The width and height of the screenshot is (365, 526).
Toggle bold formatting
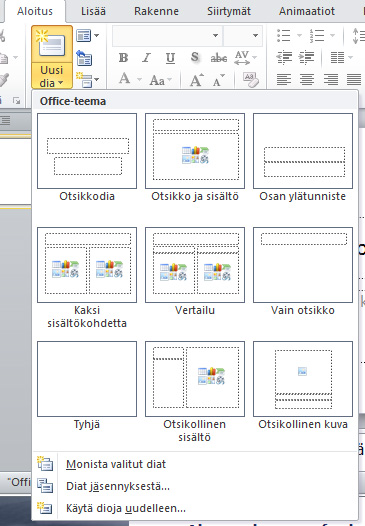[123, 58]
